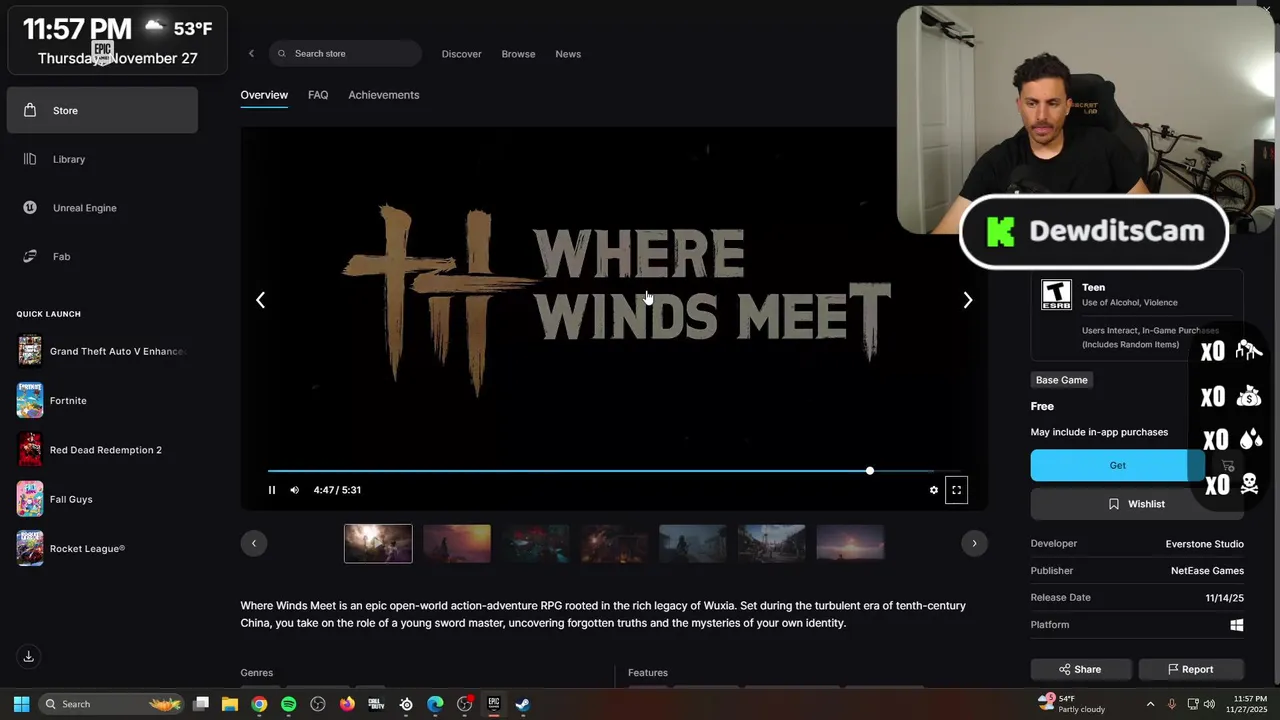Click the ESRB Teen rating badge
Screen dimensions: 1280x720
pyautogui.click(x=1056, y=295)
